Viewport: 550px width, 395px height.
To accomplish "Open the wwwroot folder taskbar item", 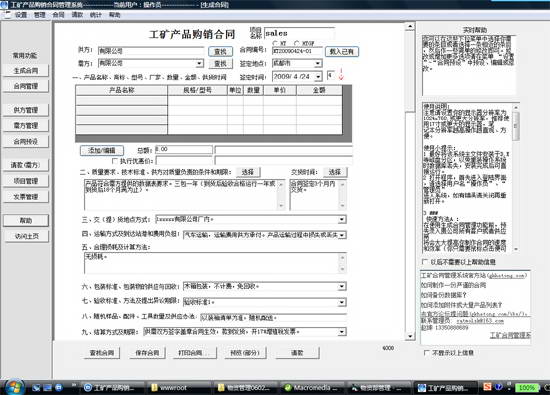I will 179,388.
